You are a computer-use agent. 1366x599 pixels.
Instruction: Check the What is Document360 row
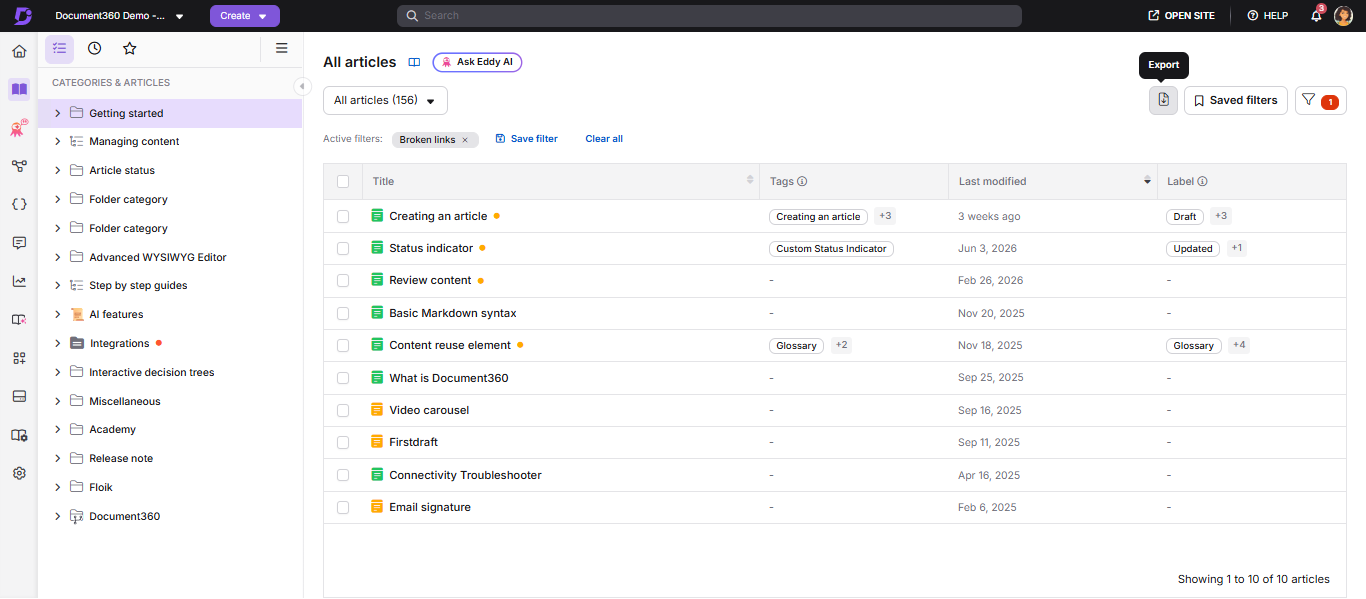[x=343, y=378]
